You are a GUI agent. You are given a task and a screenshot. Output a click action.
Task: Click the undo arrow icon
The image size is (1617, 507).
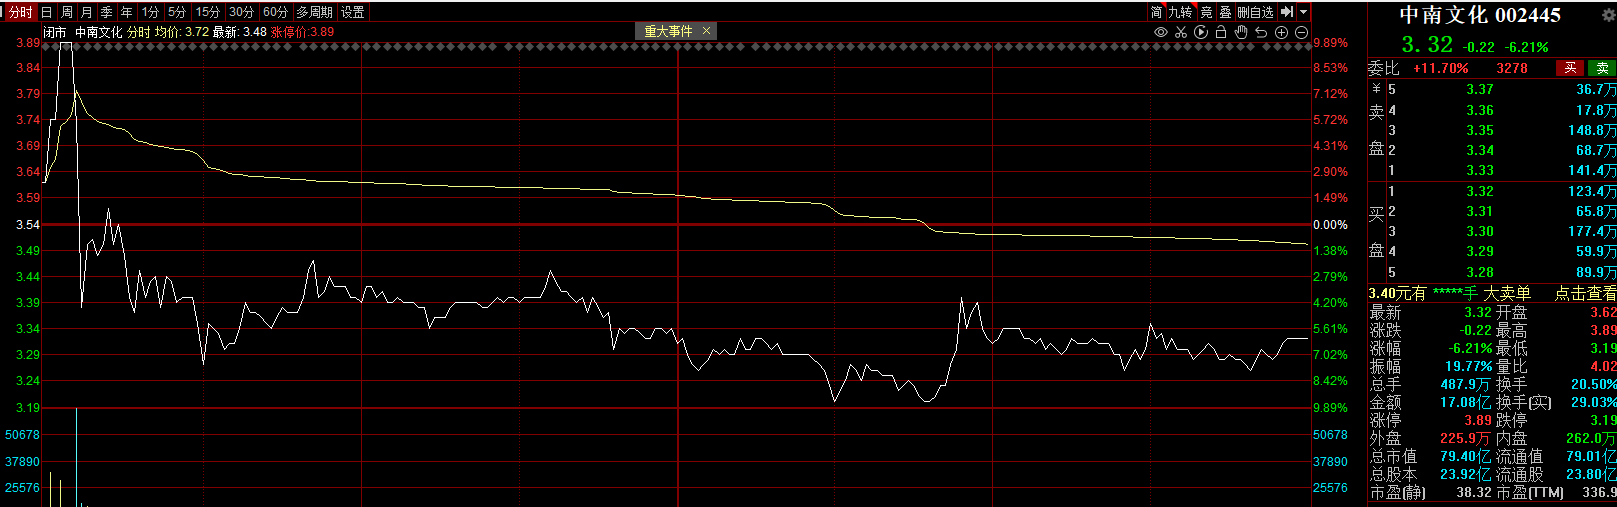[x=1261, y=32]
